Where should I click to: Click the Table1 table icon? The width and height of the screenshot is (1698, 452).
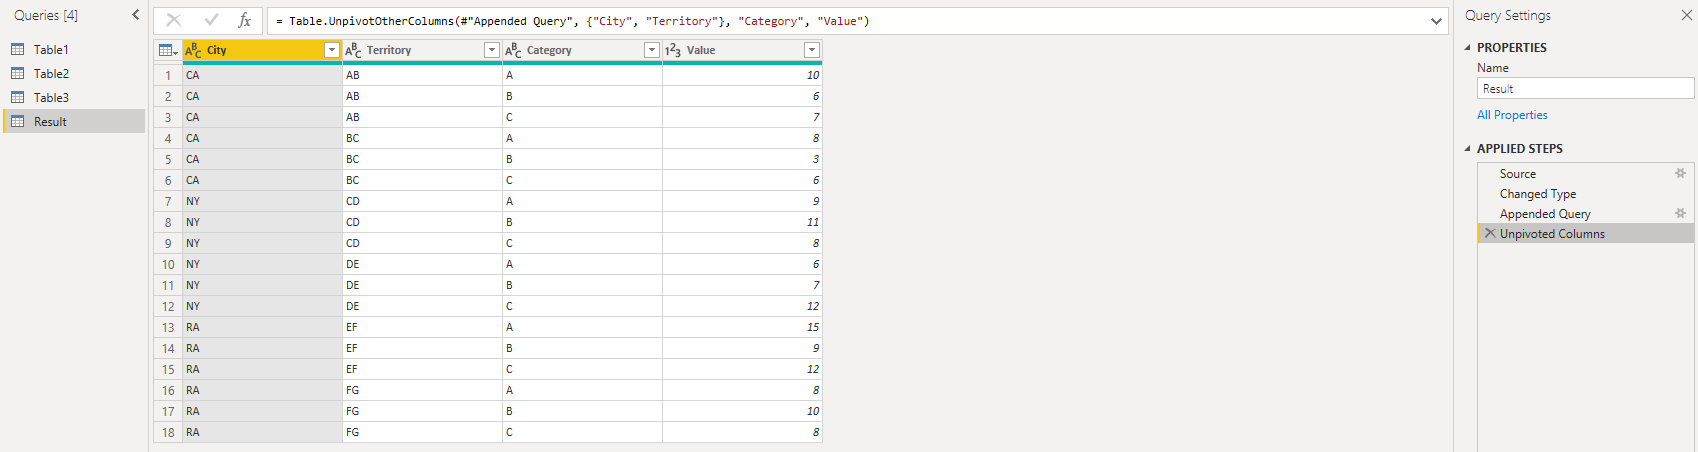(x=18, y=49)
